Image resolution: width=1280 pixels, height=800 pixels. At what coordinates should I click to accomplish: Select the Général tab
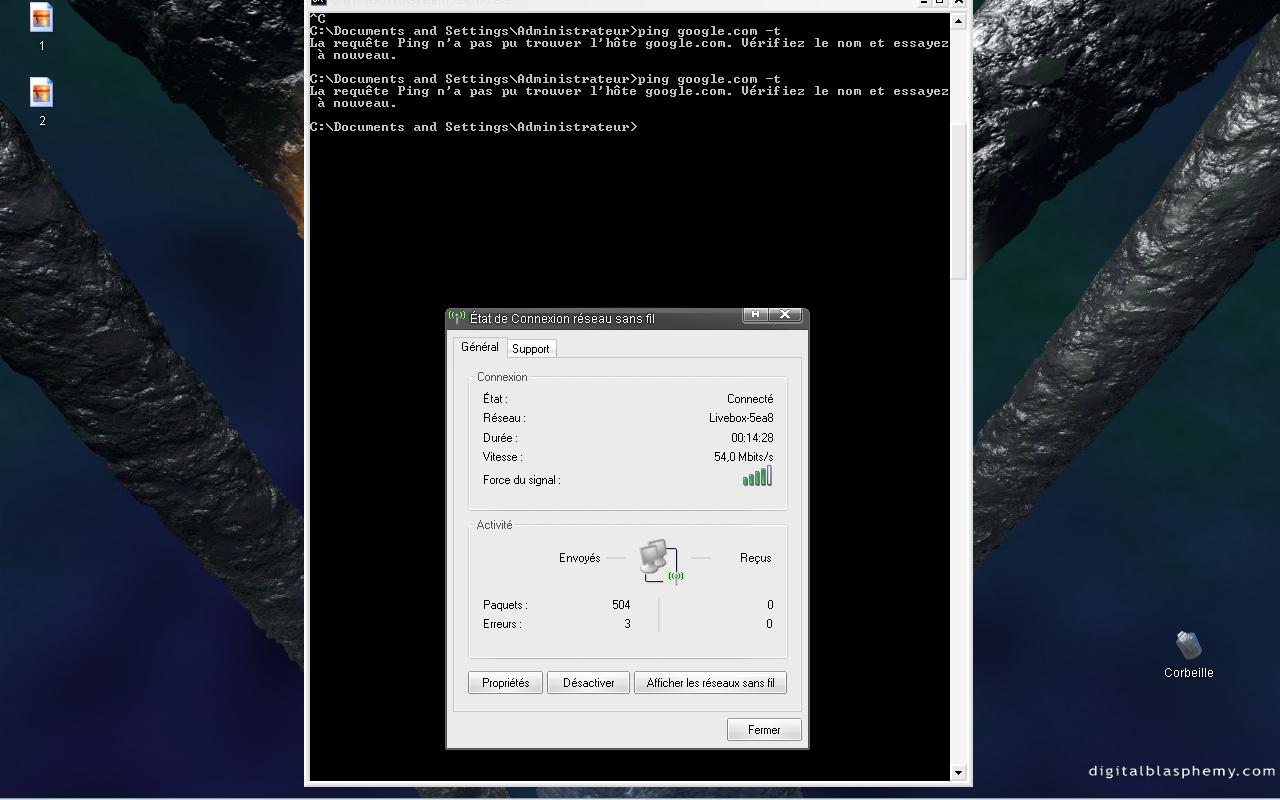pyautogui.click(x=480, y=347)
